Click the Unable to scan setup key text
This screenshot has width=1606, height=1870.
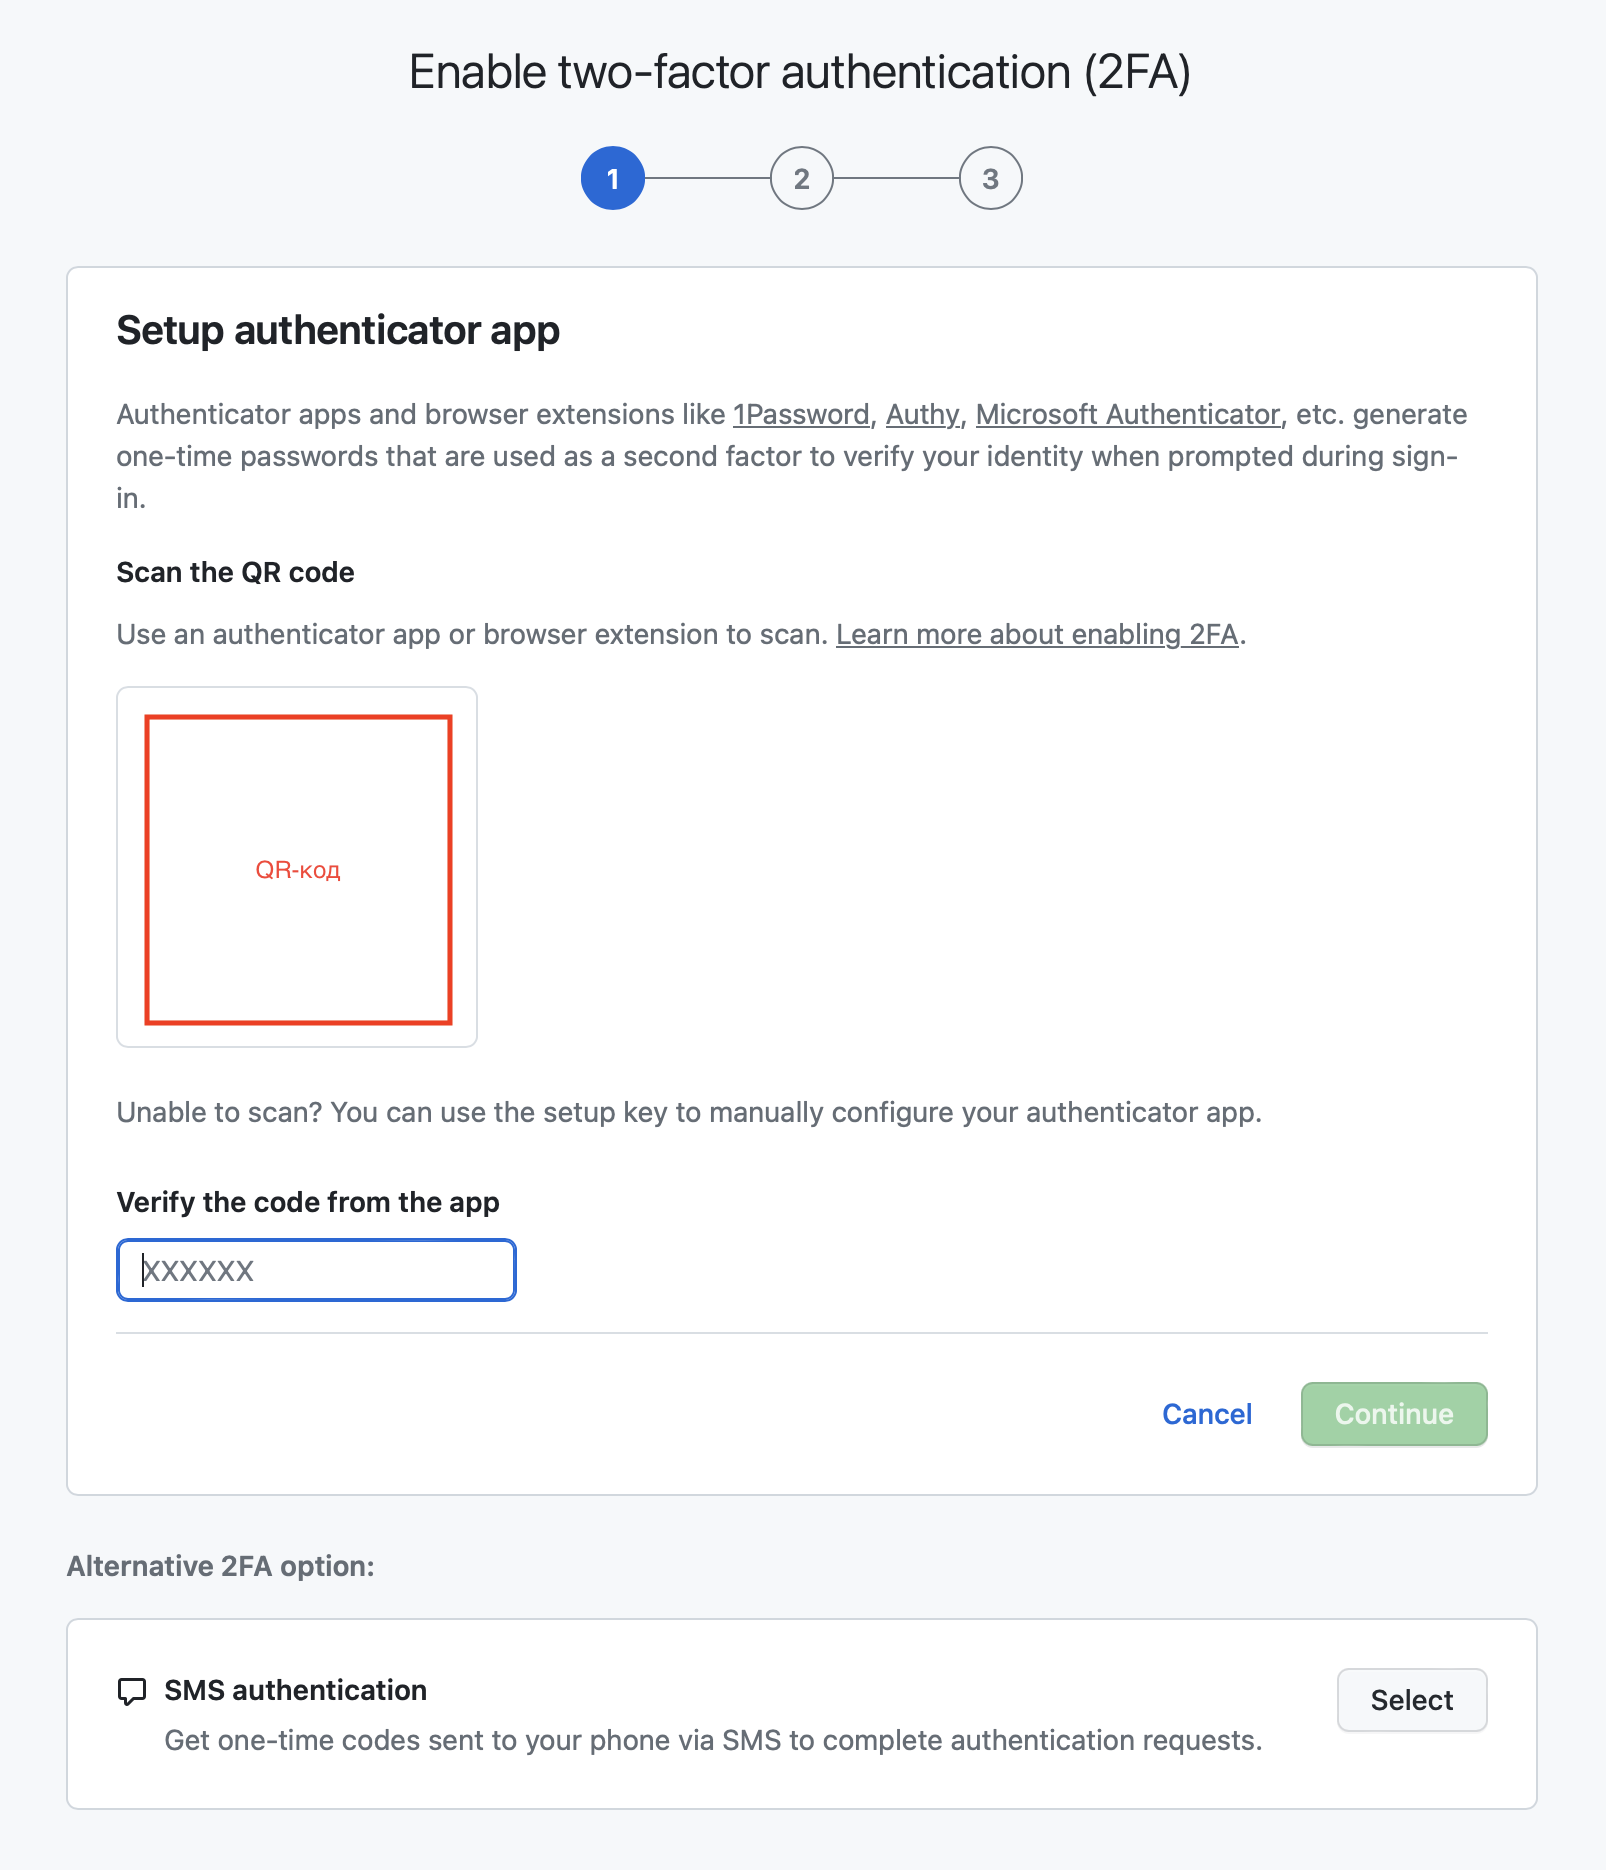pos(689,1112)
